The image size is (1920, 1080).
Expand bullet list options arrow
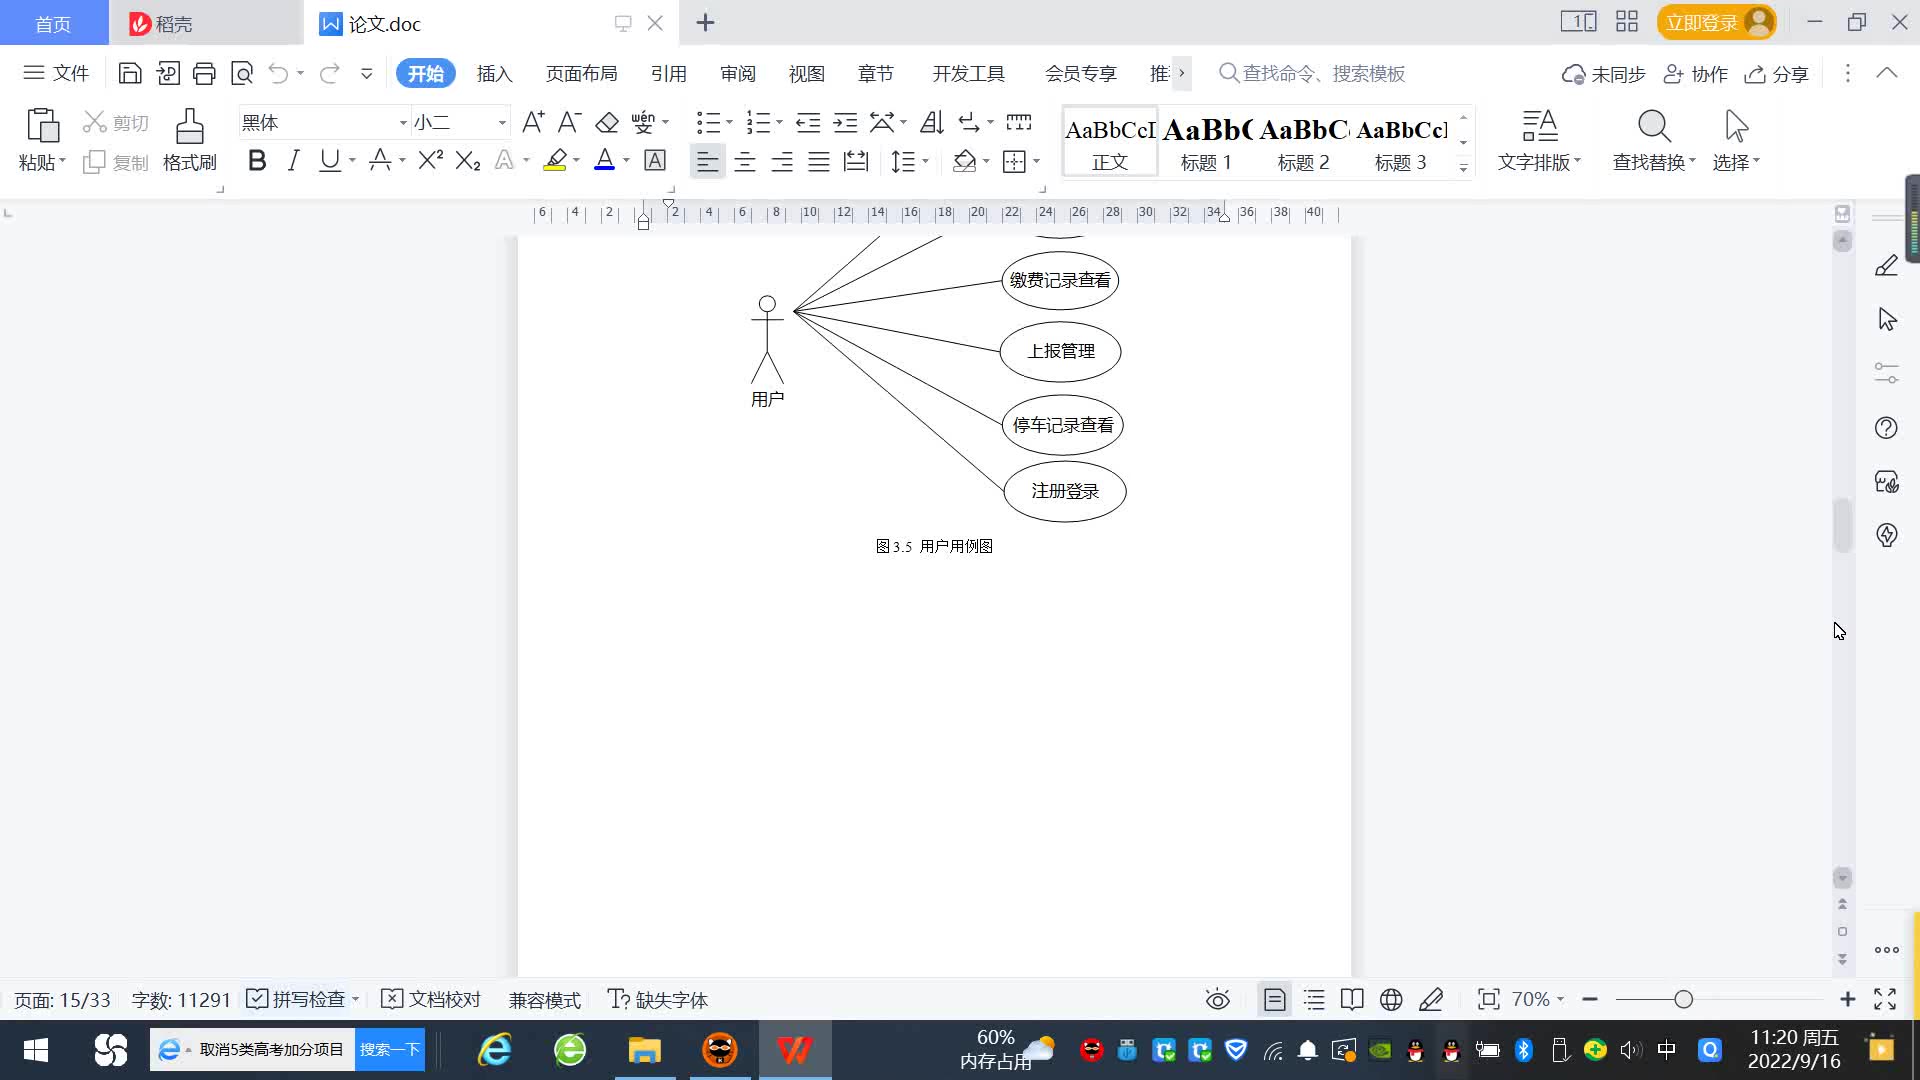(x=729, y=122)
